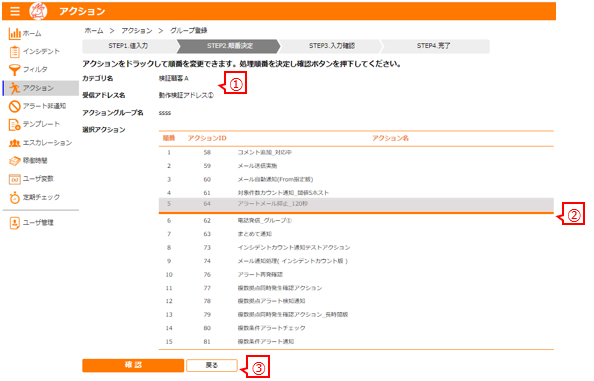
Task: Click the カテゴリ名 value 検証顧客A
Action: pos(174,78)
